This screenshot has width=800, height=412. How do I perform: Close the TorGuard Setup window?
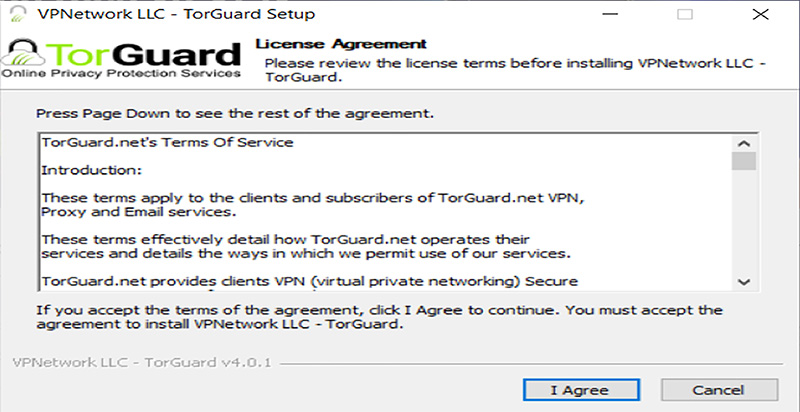click(x=760, y=14)
